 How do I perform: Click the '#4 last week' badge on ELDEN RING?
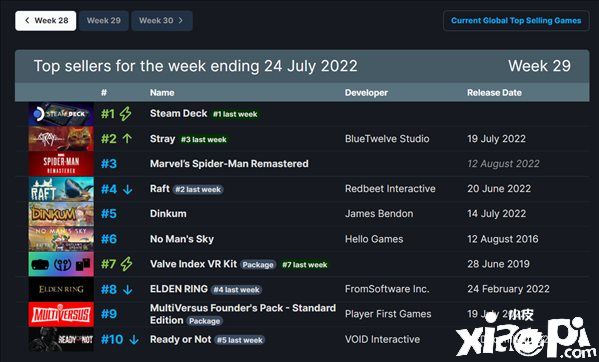point(236,290)
